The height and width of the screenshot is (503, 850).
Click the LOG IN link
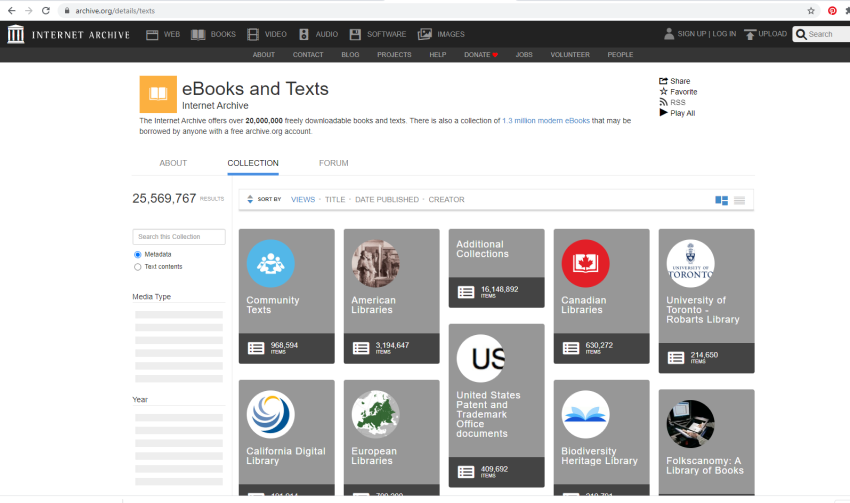pos(724,34)
